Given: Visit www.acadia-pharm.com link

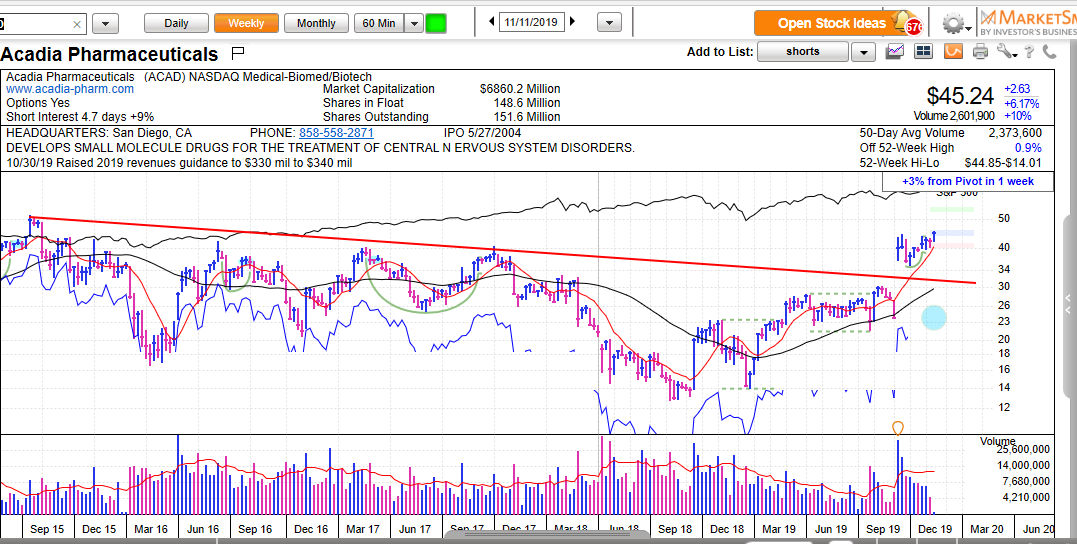Looking at the screenshot, I should point(70,89).
